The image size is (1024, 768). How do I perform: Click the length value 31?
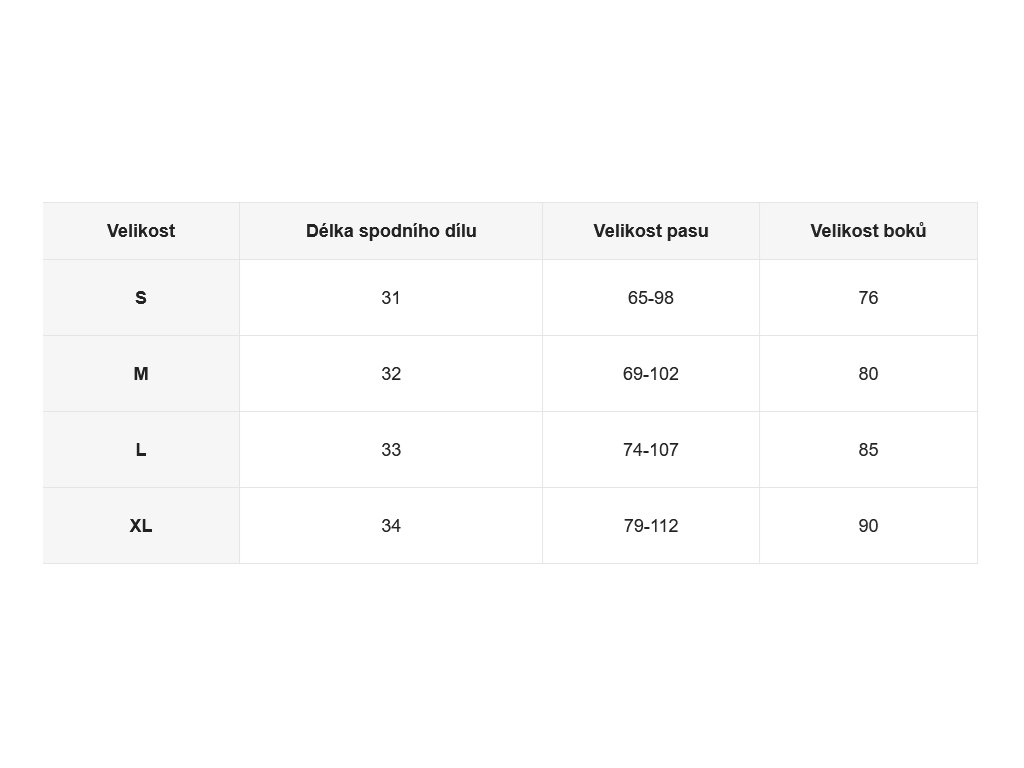click(391, 298)
